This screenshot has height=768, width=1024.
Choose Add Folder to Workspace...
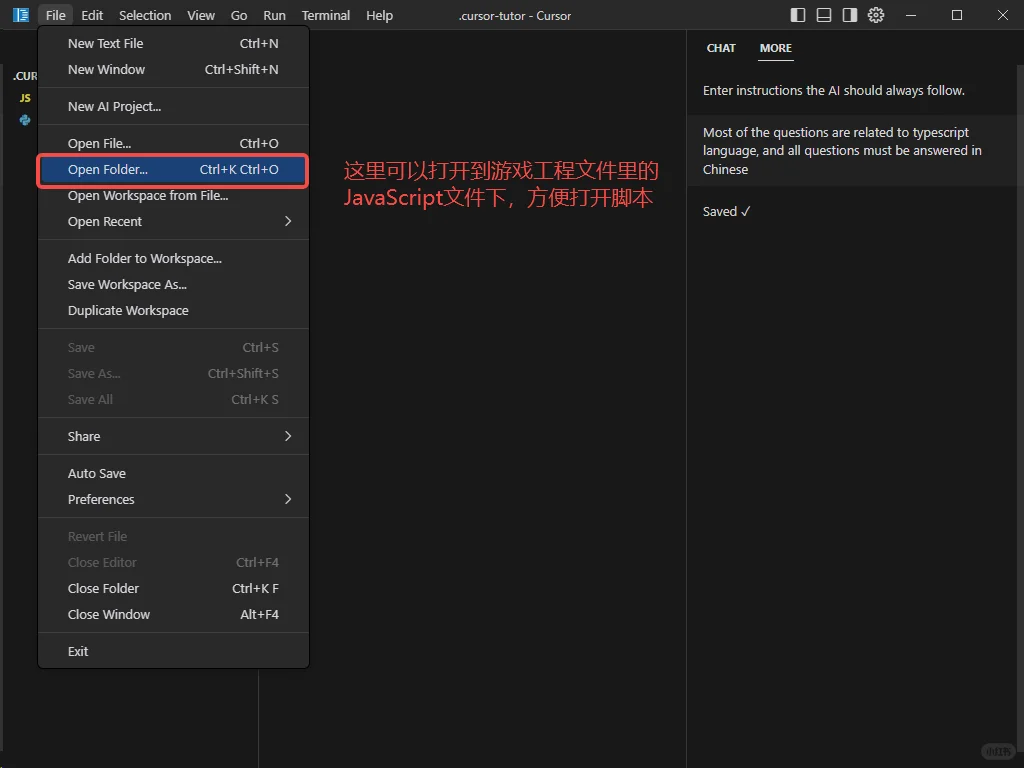173,259
